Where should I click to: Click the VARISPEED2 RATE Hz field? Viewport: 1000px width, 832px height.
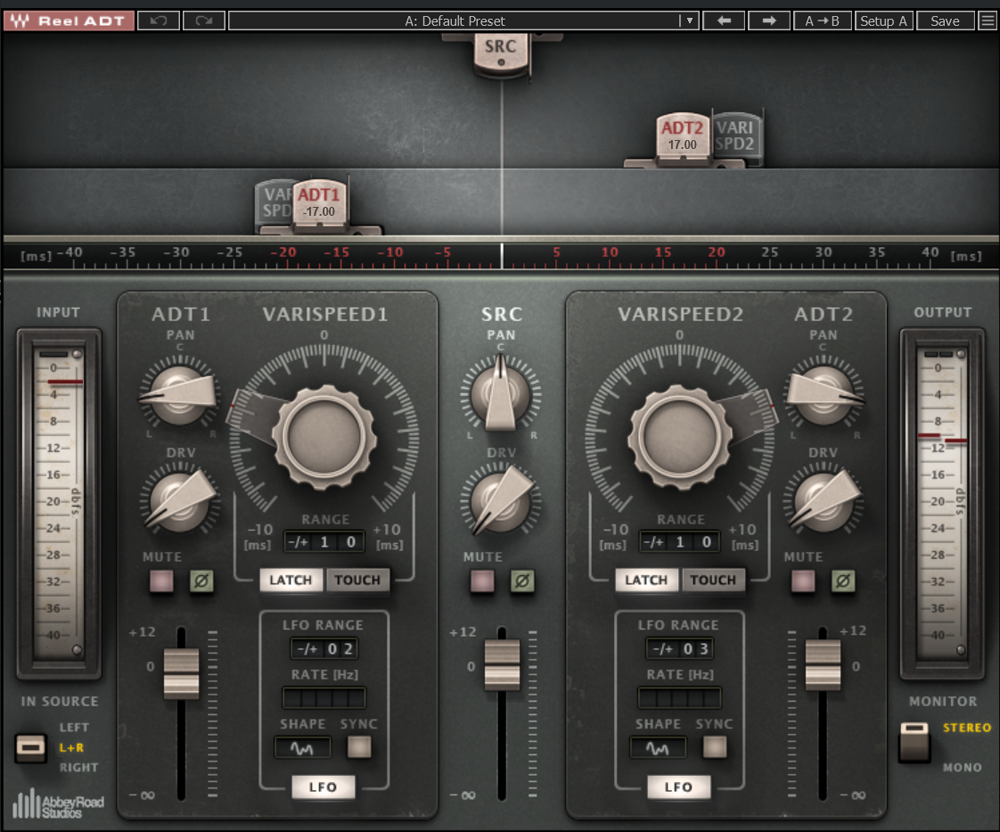click(x=680, y=698)
